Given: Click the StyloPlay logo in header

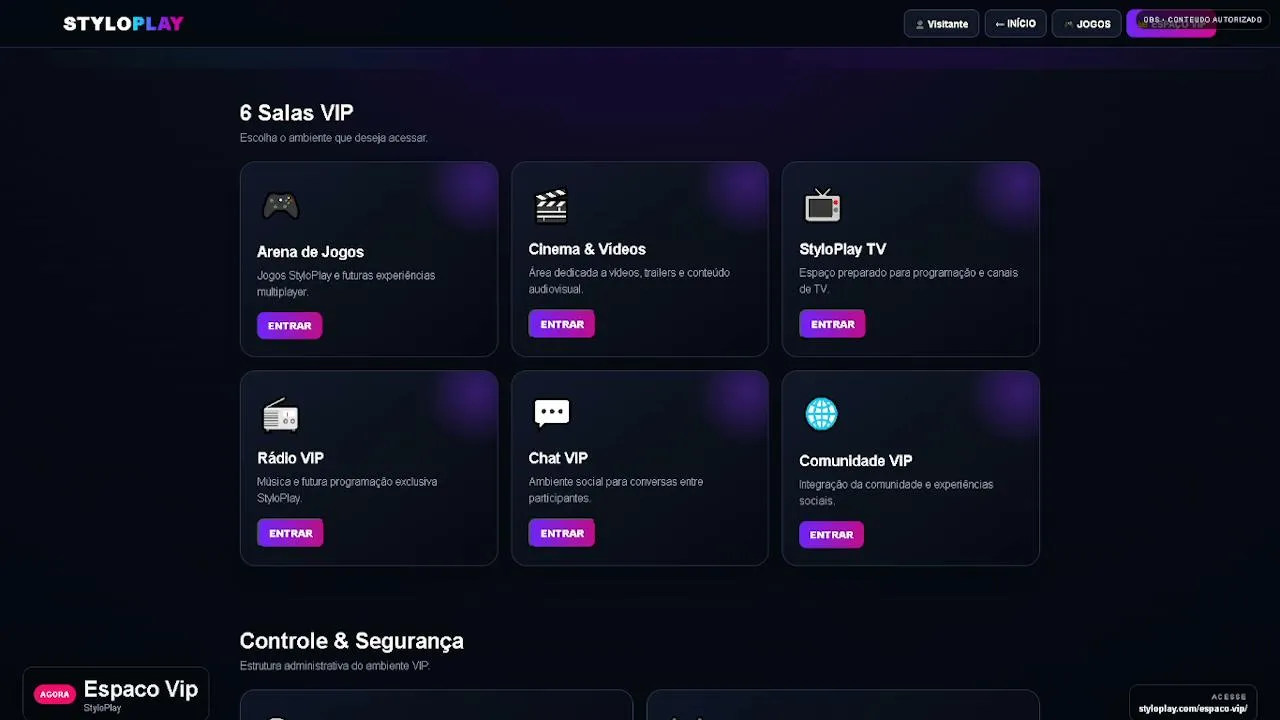Looking at the screenshot, I should (123, 23).
